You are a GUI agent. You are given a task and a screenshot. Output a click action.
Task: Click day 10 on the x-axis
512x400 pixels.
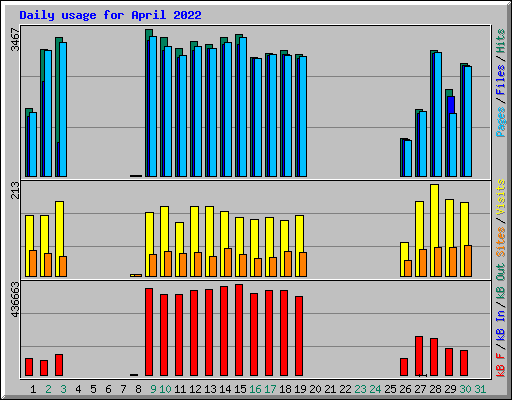165,389
